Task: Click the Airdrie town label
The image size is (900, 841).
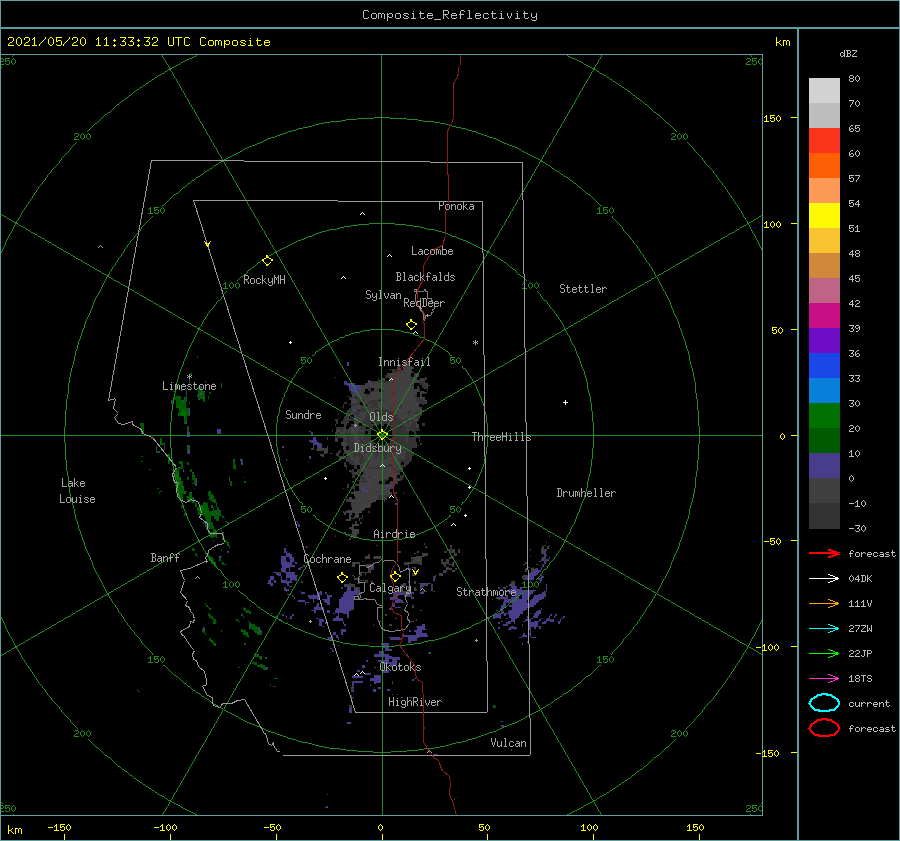Action: point(394,534)
